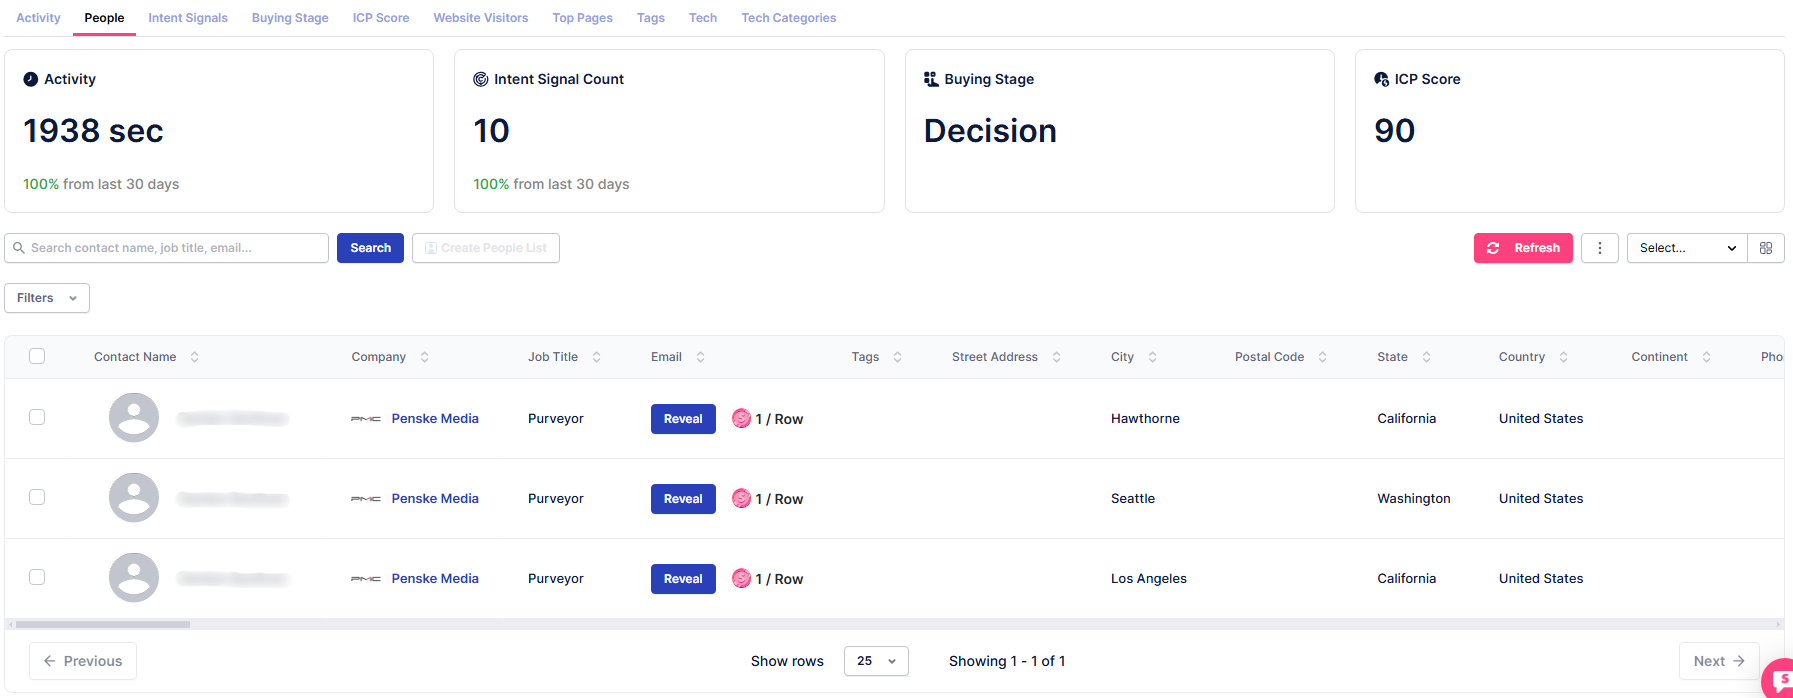Open the Tech Categories tab
Image resolution: width=1793 pixels, height=698 pixels.
point(788,18)
